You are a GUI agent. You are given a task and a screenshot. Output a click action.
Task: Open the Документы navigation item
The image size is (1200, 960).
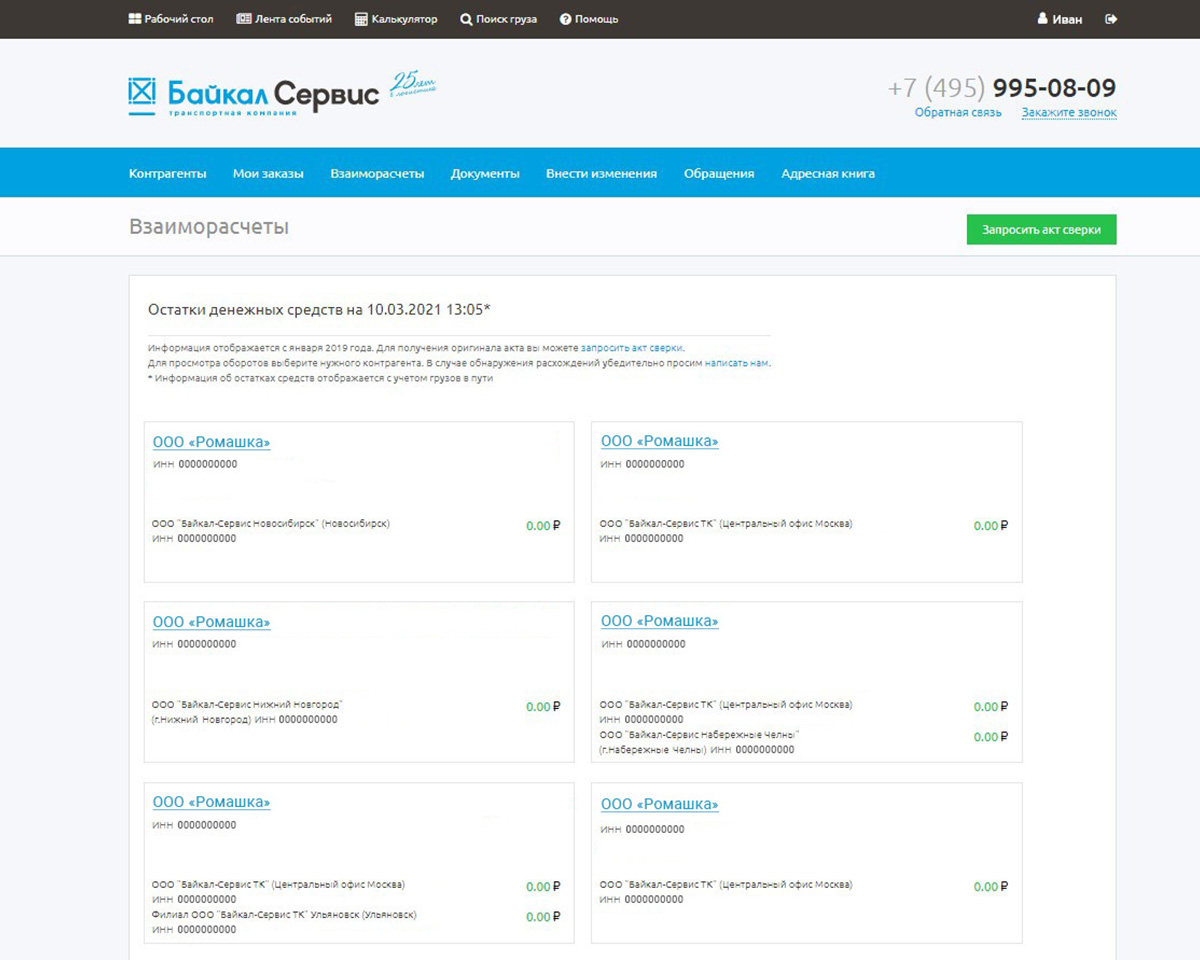point(485,173)
